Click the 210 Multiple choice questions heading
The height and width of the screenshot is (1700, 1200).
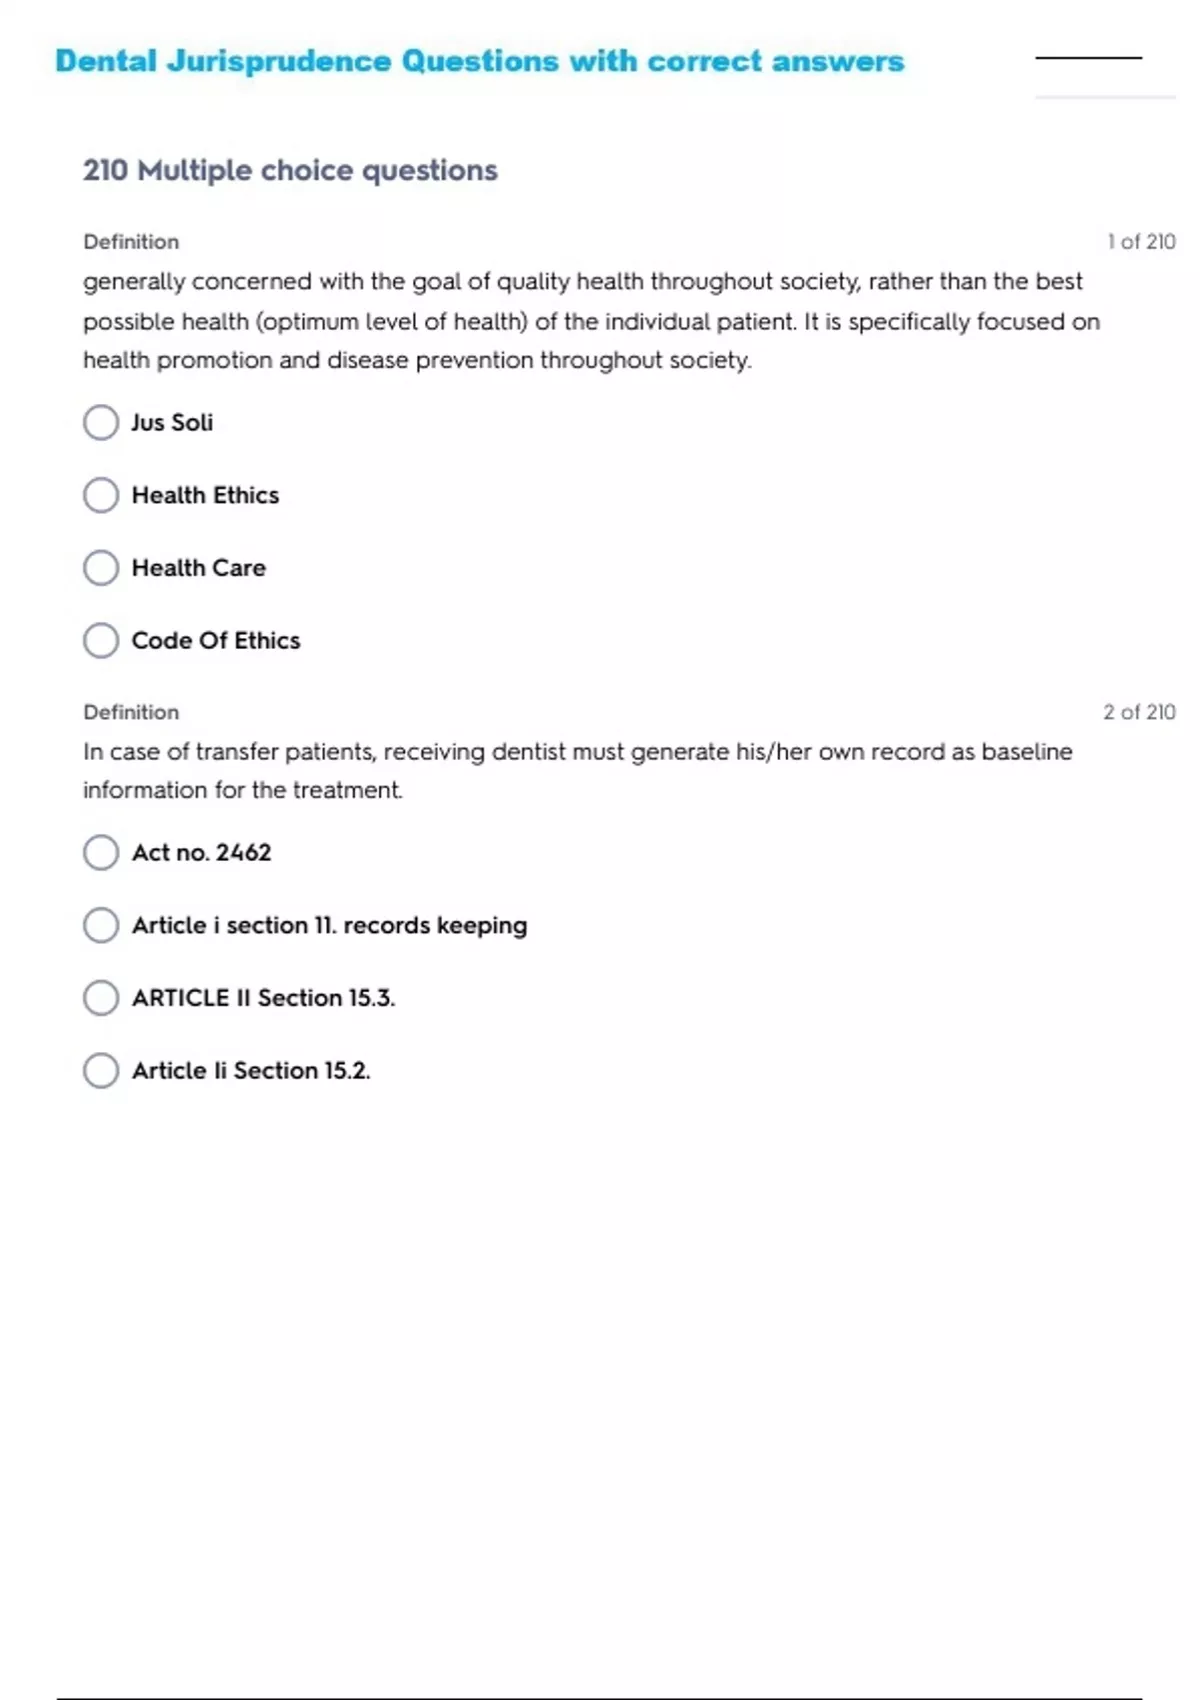pos(290,170)
